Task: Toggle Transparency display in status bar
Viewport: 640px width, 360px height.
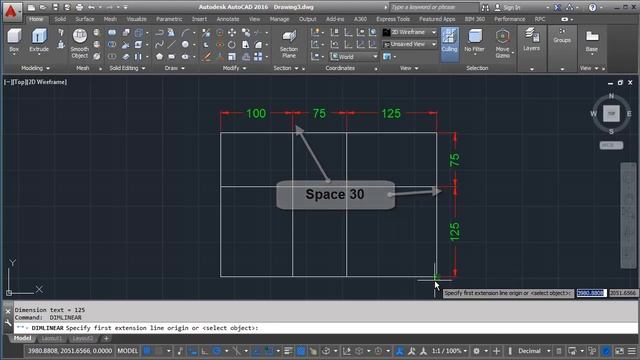Action: [x=301, y=351]
